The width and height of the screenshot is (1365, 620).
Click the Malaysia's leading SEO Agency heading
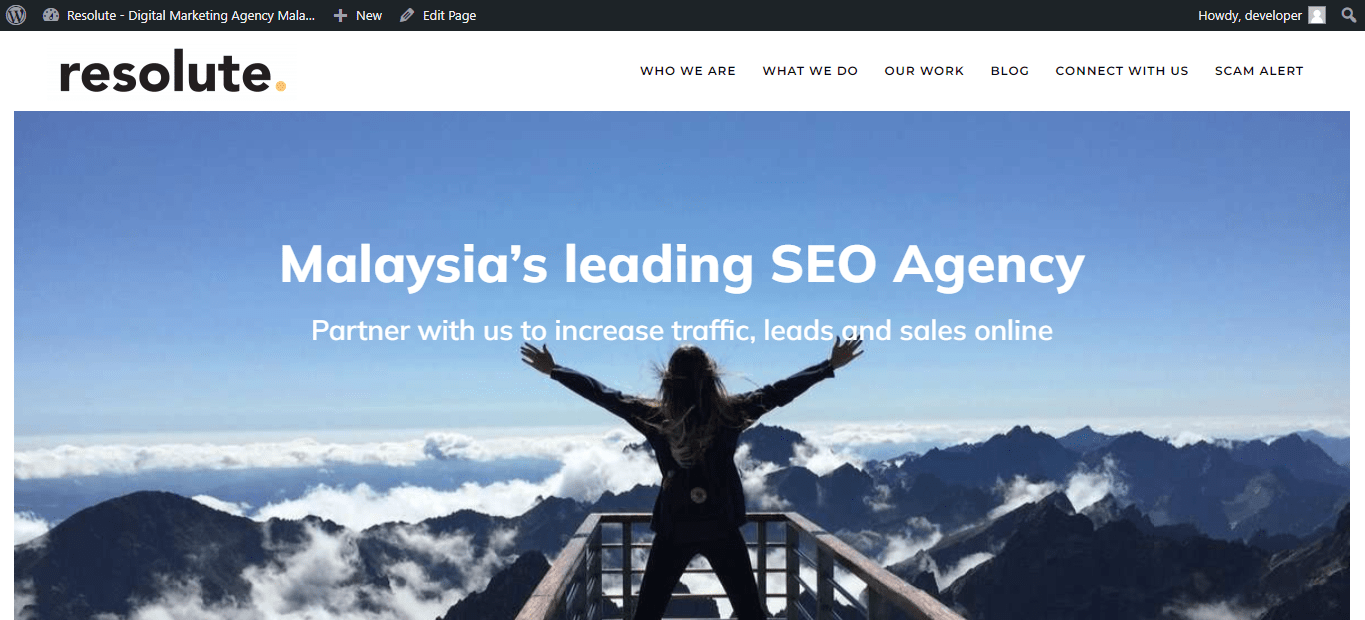682,266
